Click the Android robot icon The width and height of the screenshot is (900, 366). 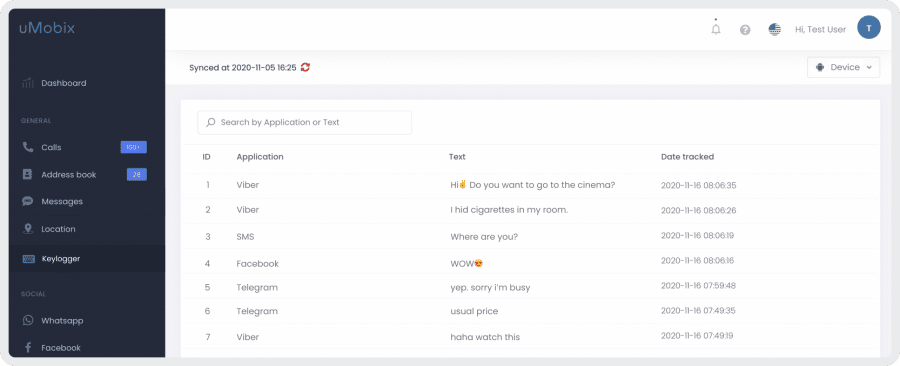[x=820, y=67]
